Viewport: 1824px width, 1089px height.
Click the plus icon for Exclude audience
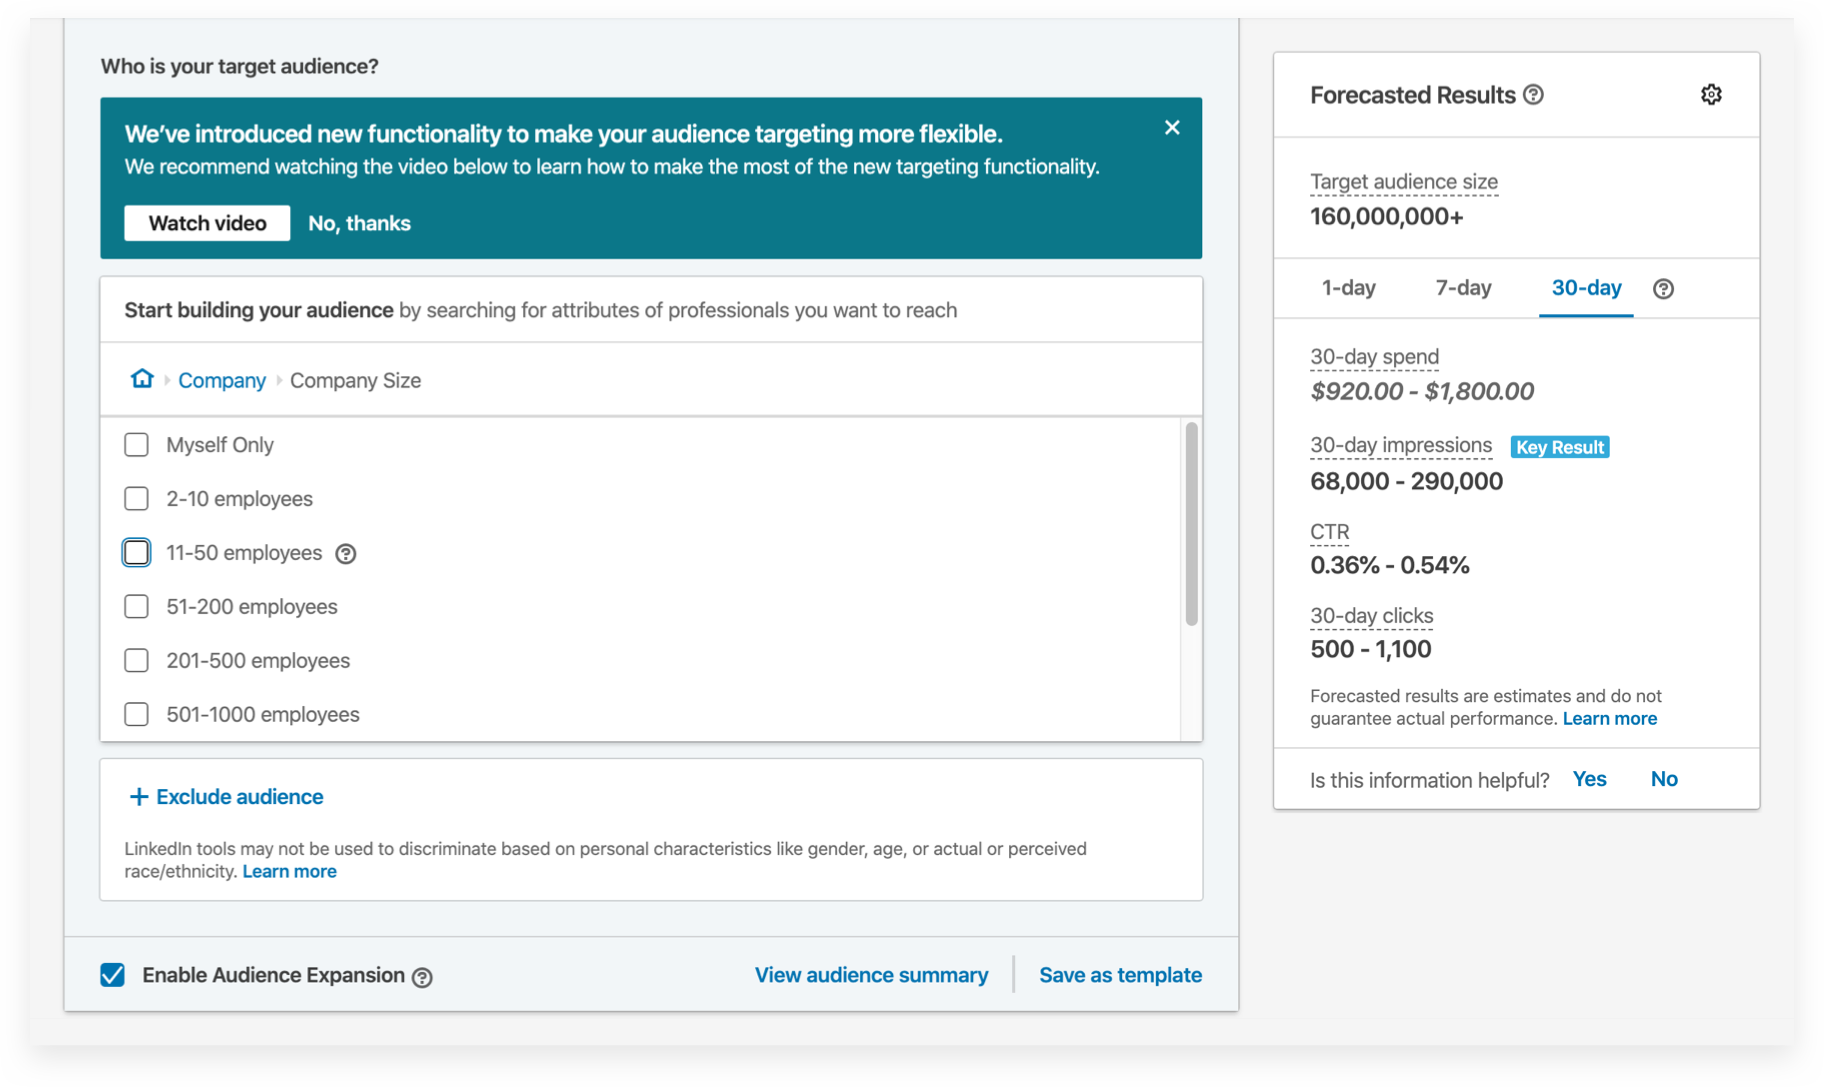(139, 797)
